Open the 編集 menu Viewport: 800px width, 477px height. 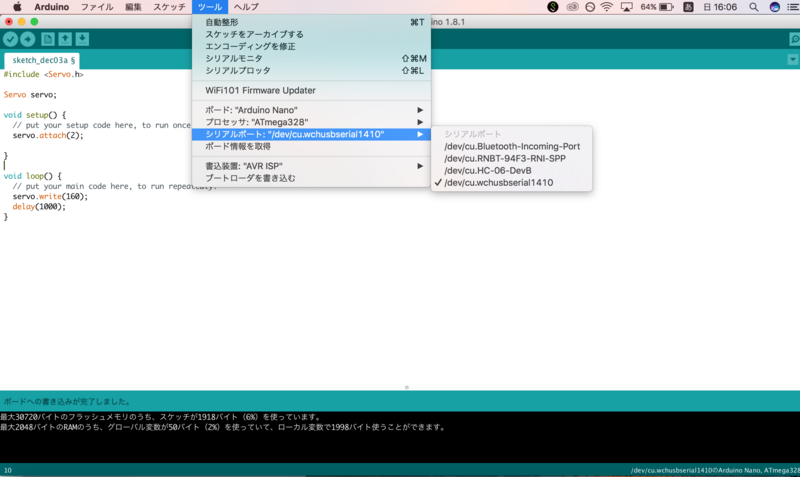click(x=133, y=7)
